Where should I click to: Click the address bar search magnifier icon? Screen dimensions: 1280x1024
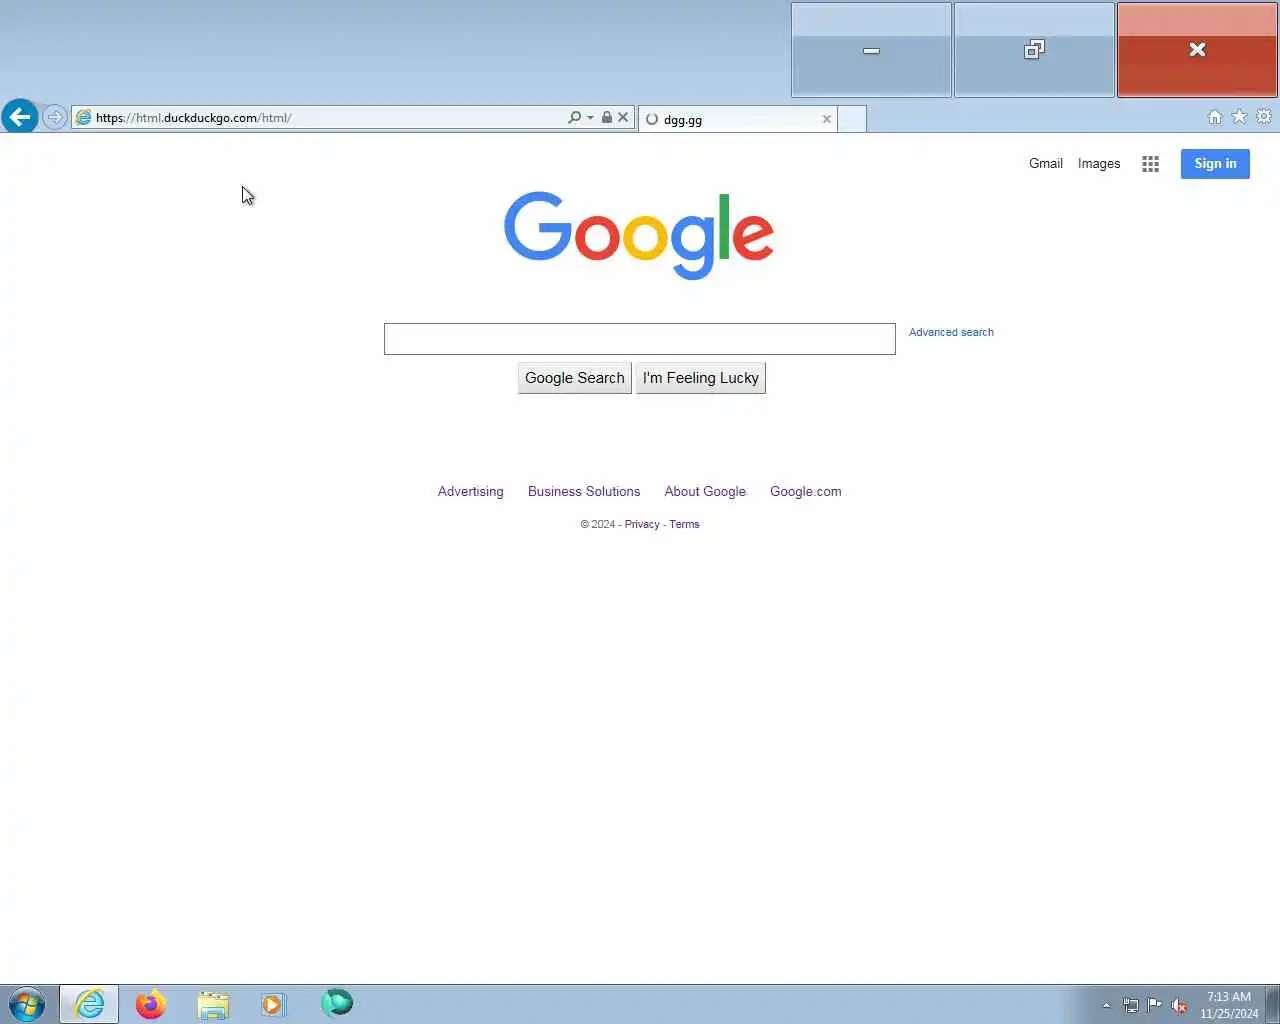pos(574,117)
